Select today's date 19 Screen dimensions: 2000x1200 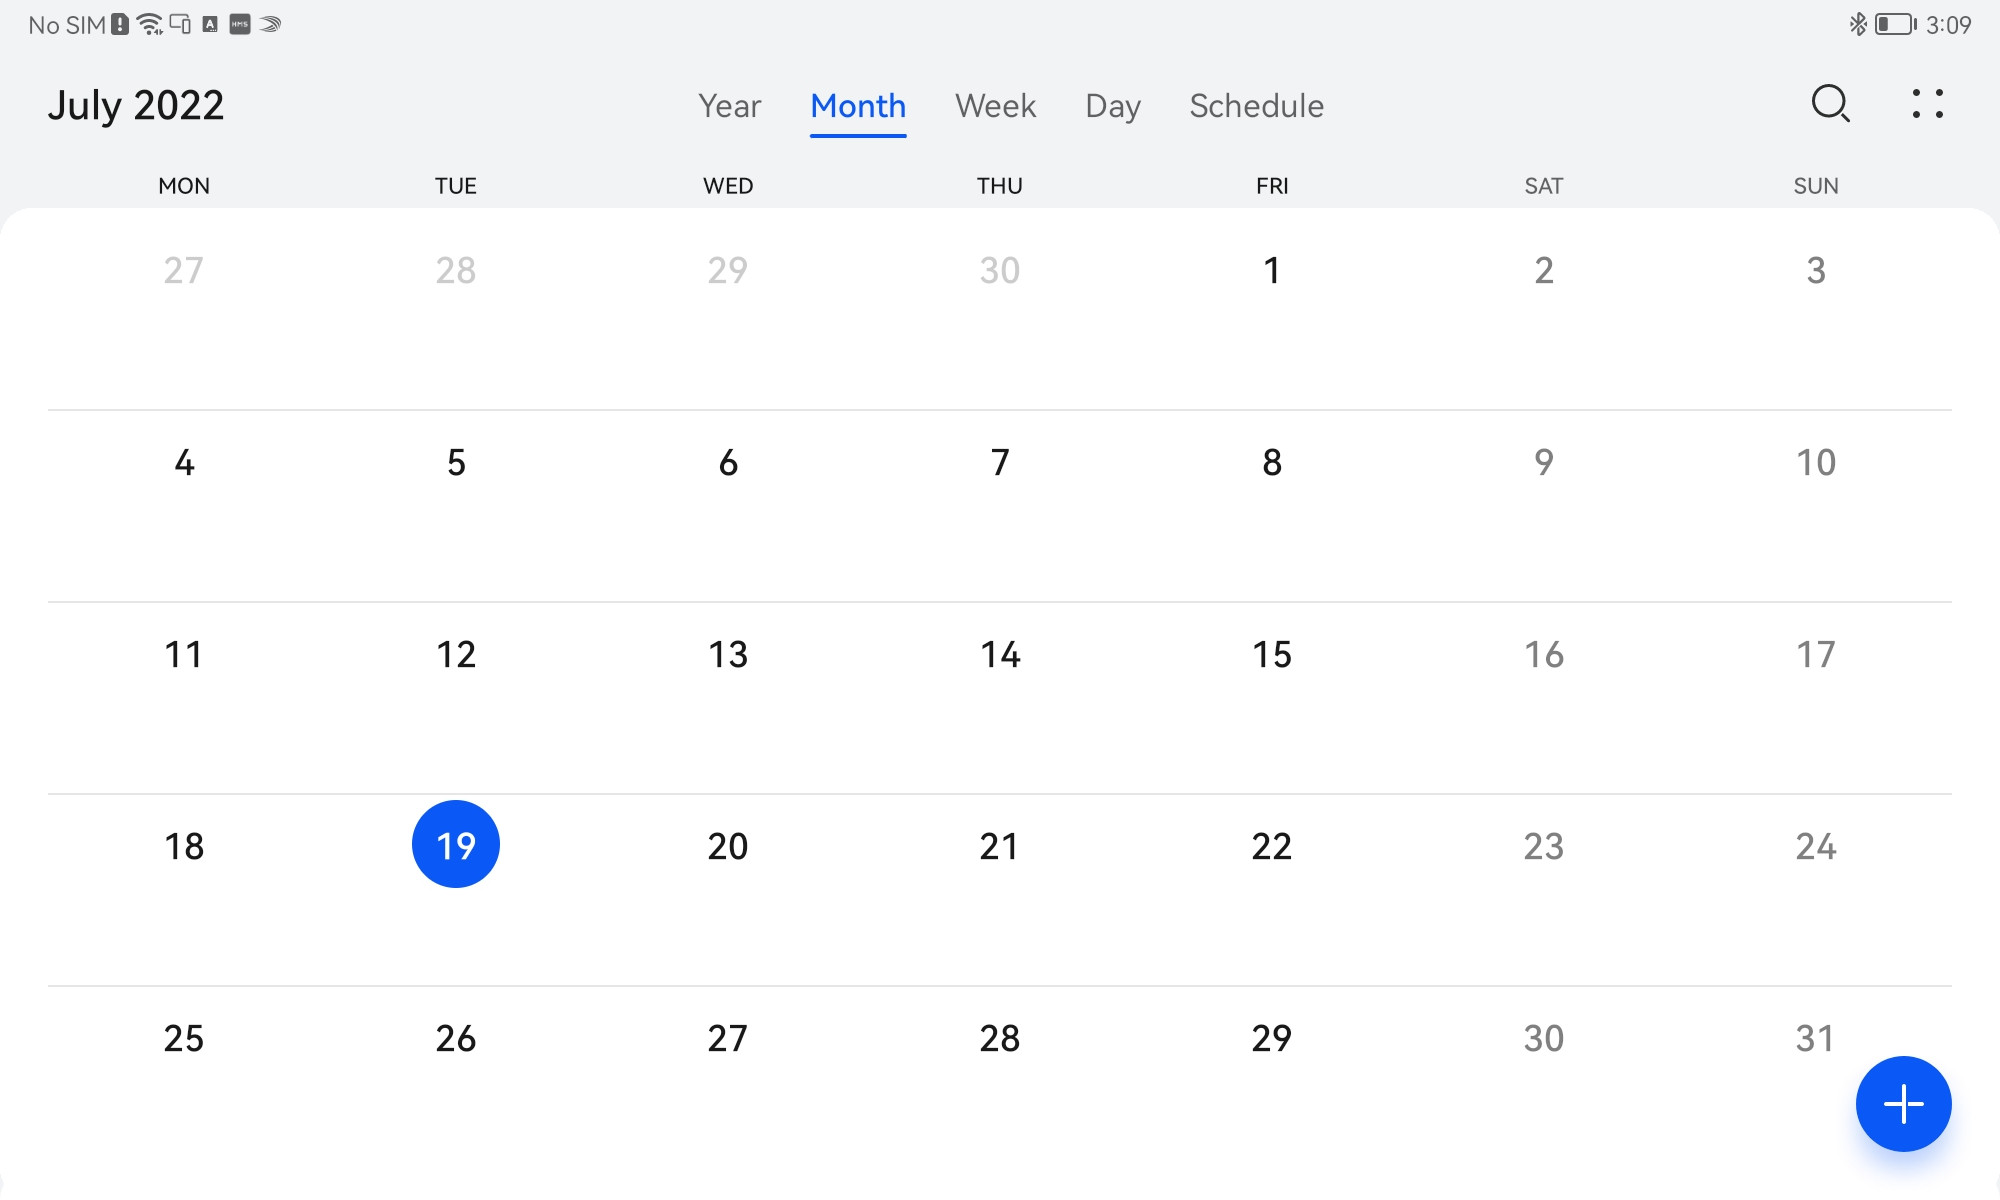point(456,845)
